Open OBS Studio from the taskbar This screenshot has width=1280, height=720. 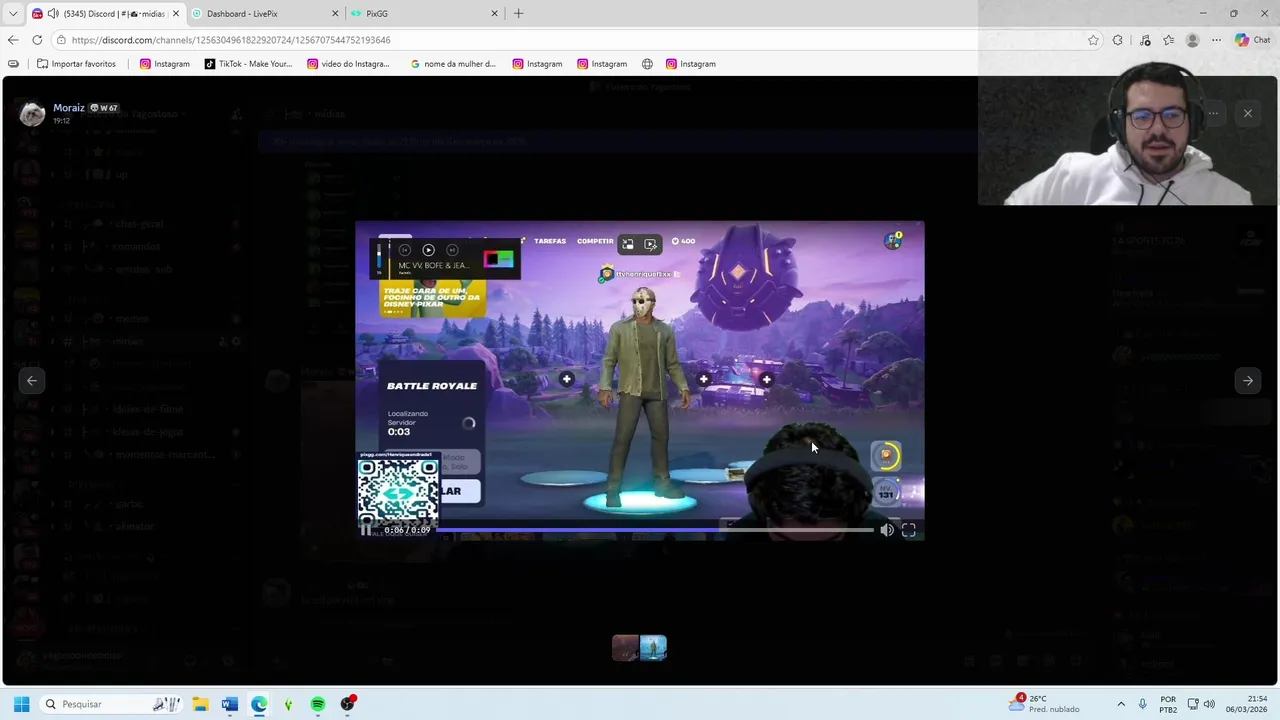point(347,704)
